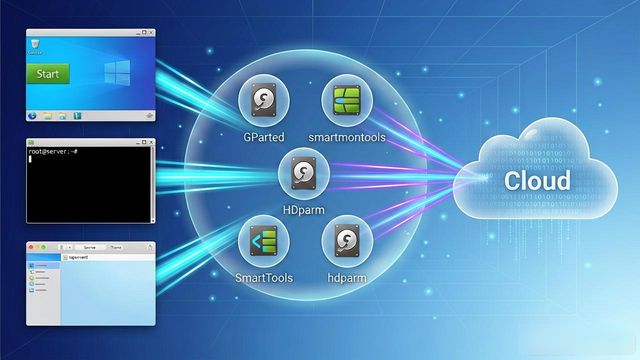Viewport: 640px width, 360px height.
Task: Select the highlighted sidebar item in Mac window
Action: point(43,266)
